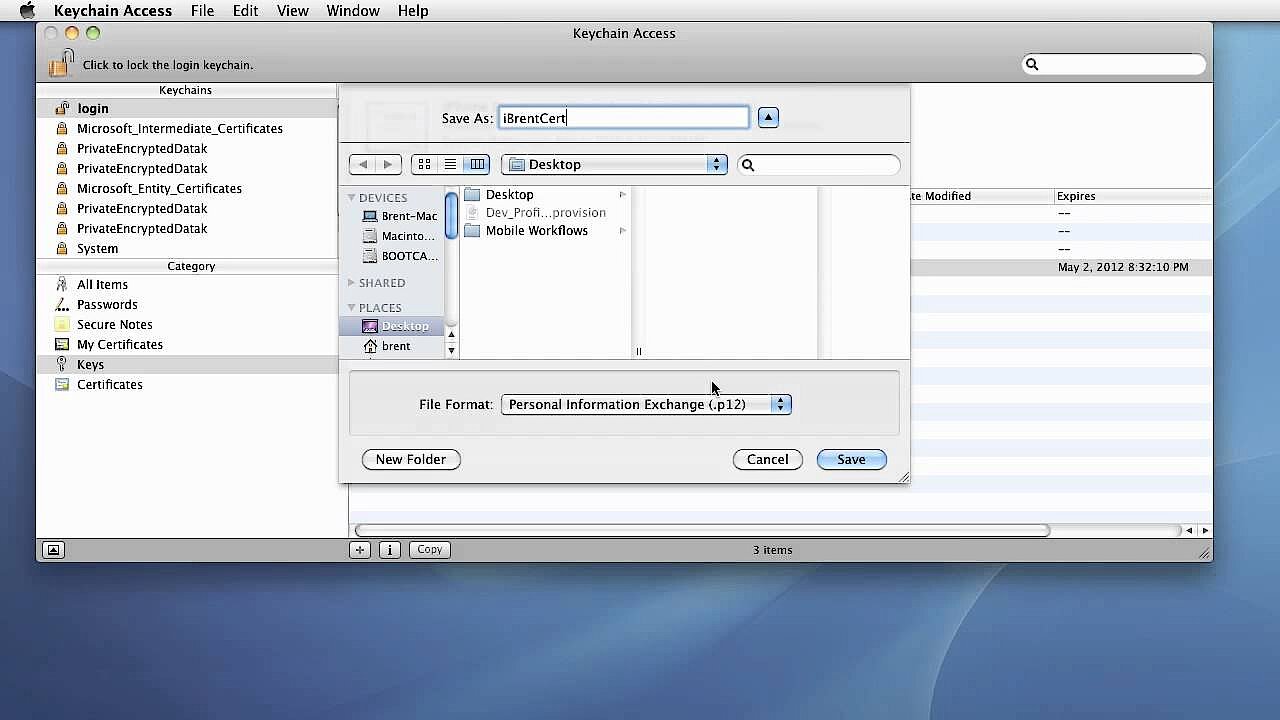
Task: Go back in the file browser
Action: coord(362,164)
